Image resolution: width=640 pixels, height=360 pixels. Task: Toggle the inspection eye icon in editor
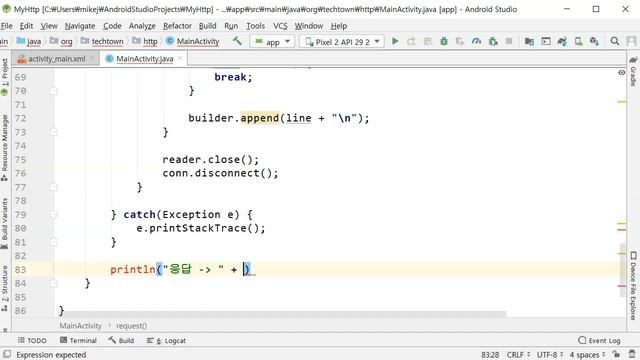click(621, 73)
